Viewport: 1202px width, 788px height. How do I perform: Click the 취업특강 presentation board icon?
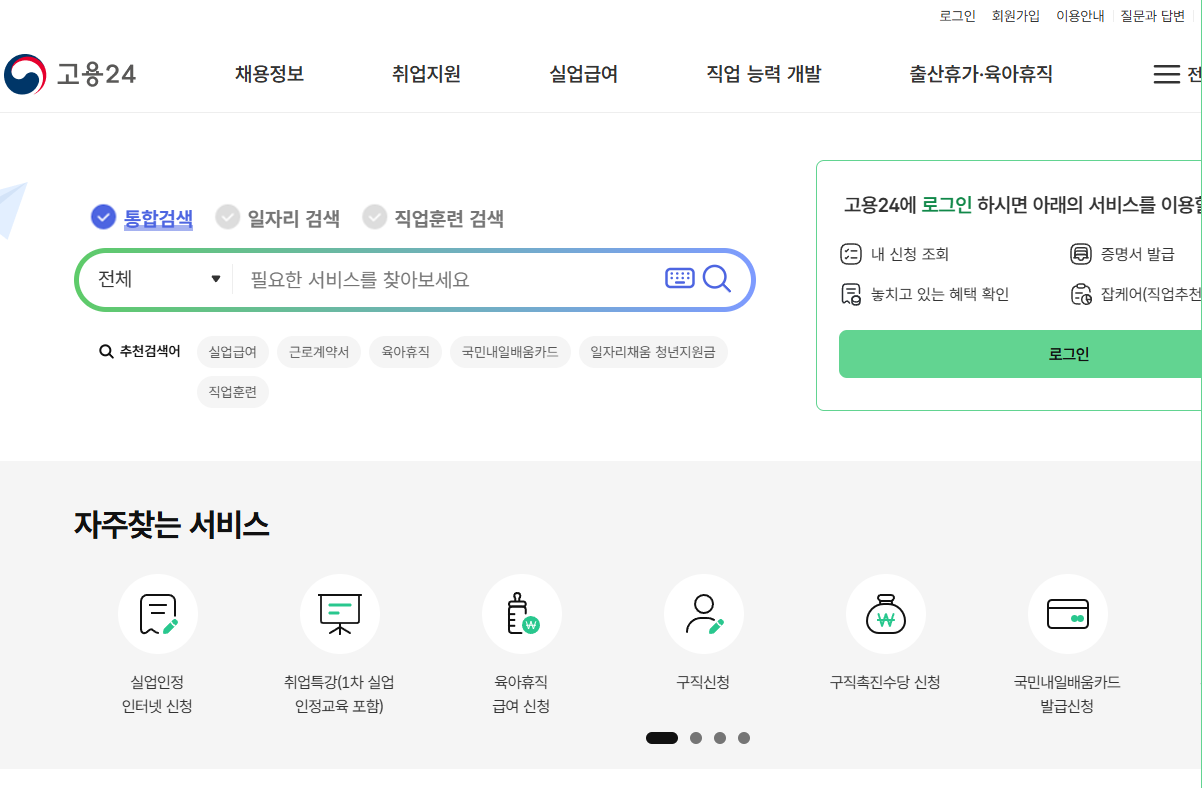coord(340,614)
